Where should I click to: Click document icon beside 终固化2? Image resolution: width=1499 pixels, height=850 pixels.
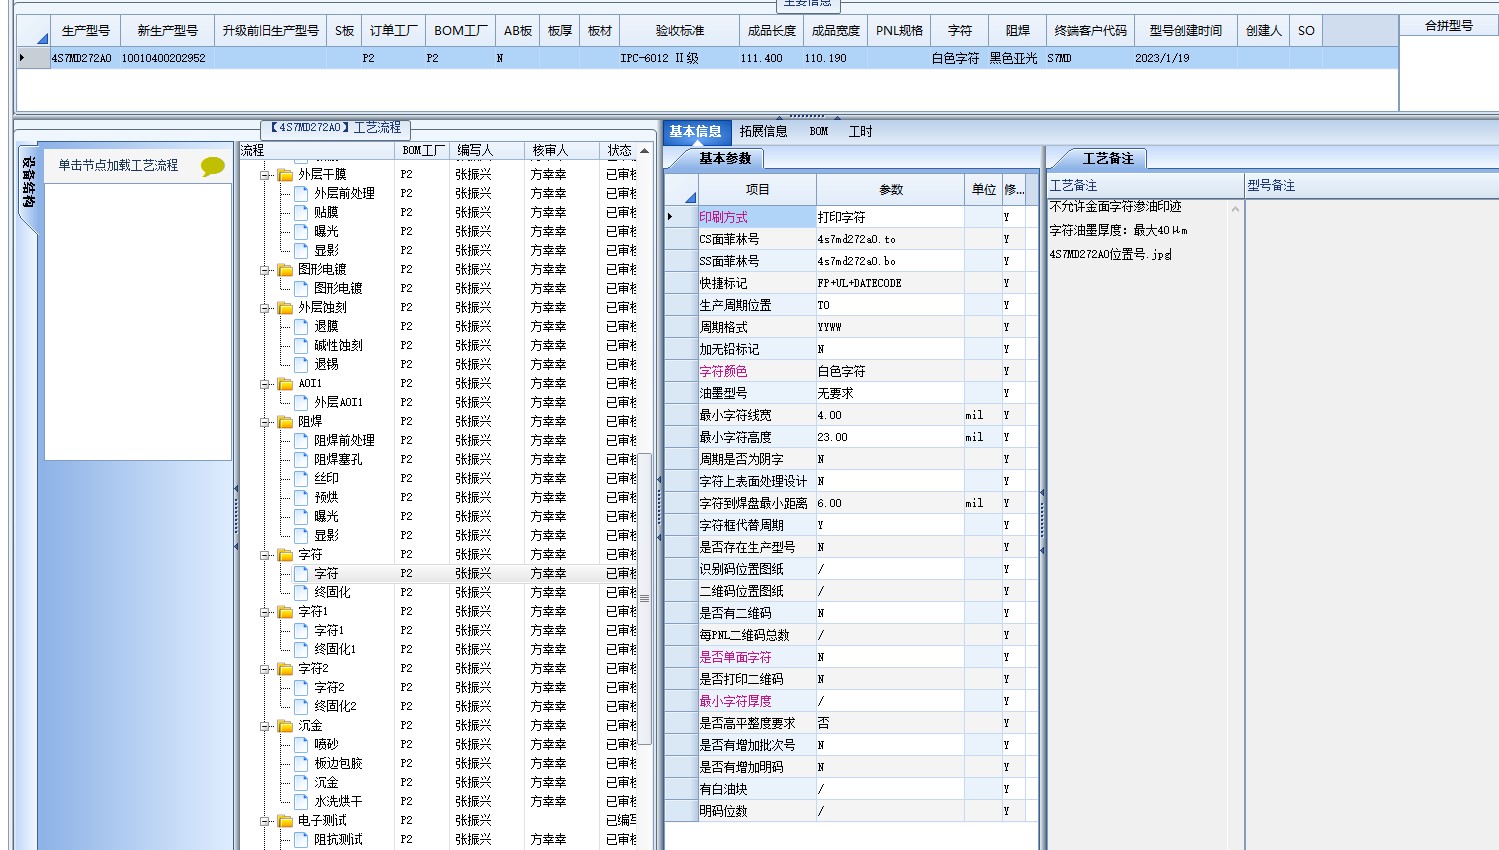(302, 706)
